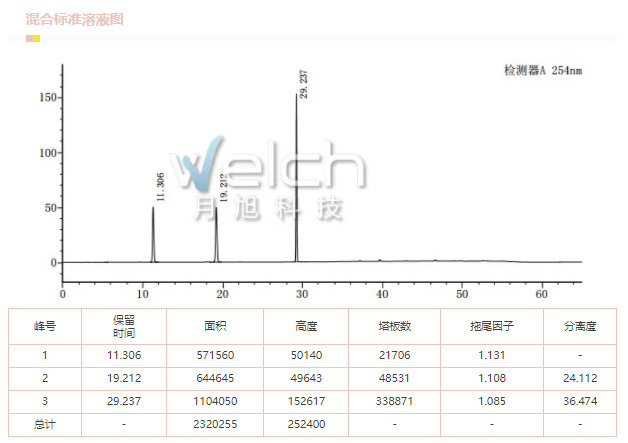This screenshot has width=628, height=443.
Task: Click the table header 高度
Action: tap(306, 326)
